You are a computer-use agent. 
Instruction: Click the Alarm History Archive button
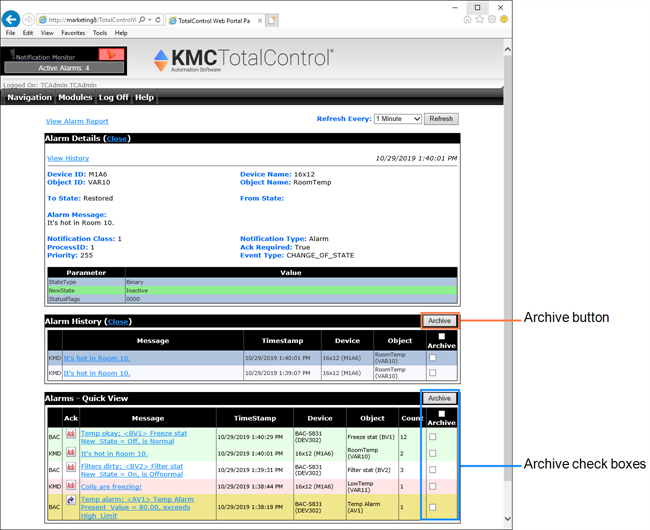(x=439, y=321)
